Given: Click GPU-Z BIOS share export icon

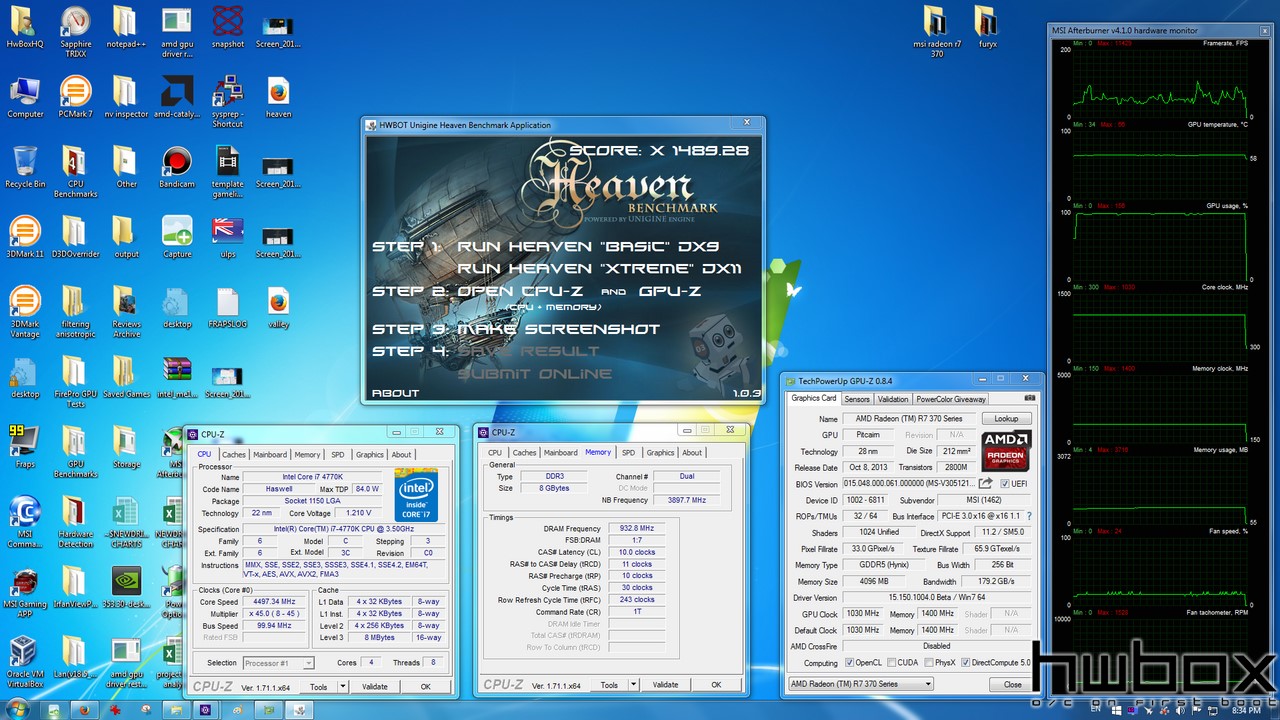Looking at the screenshot, I should 985,484.
